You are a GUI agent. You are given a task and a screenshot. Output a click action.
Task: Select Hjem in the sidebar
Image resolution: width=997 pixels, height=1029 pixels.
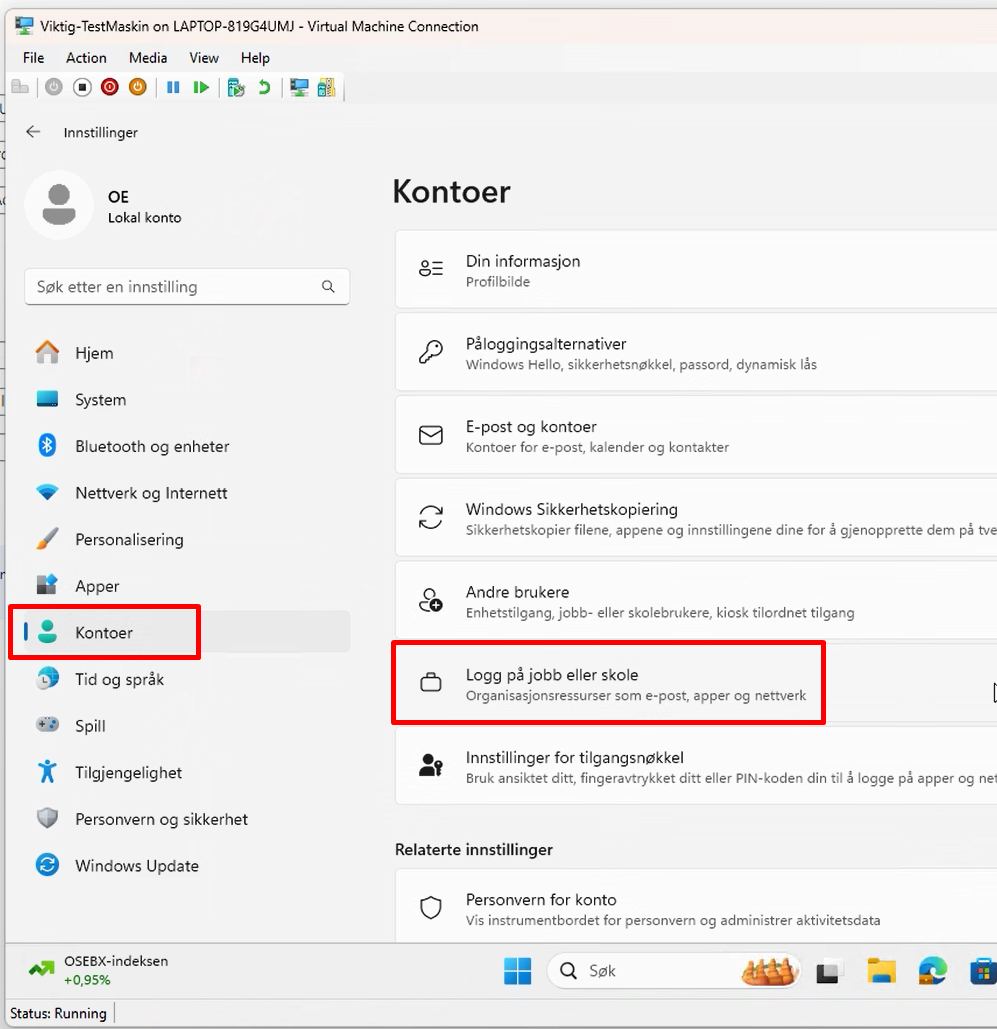pyautogui.click(x=187, y=353)
